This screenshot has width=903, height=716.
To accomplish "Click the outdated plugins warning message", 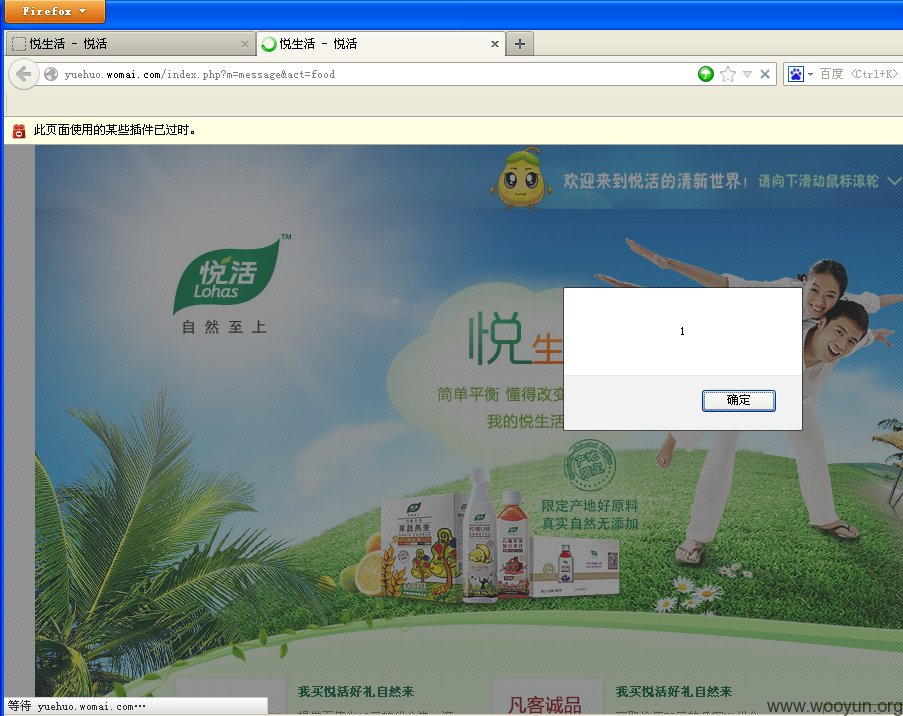I will tap(114, 130).
